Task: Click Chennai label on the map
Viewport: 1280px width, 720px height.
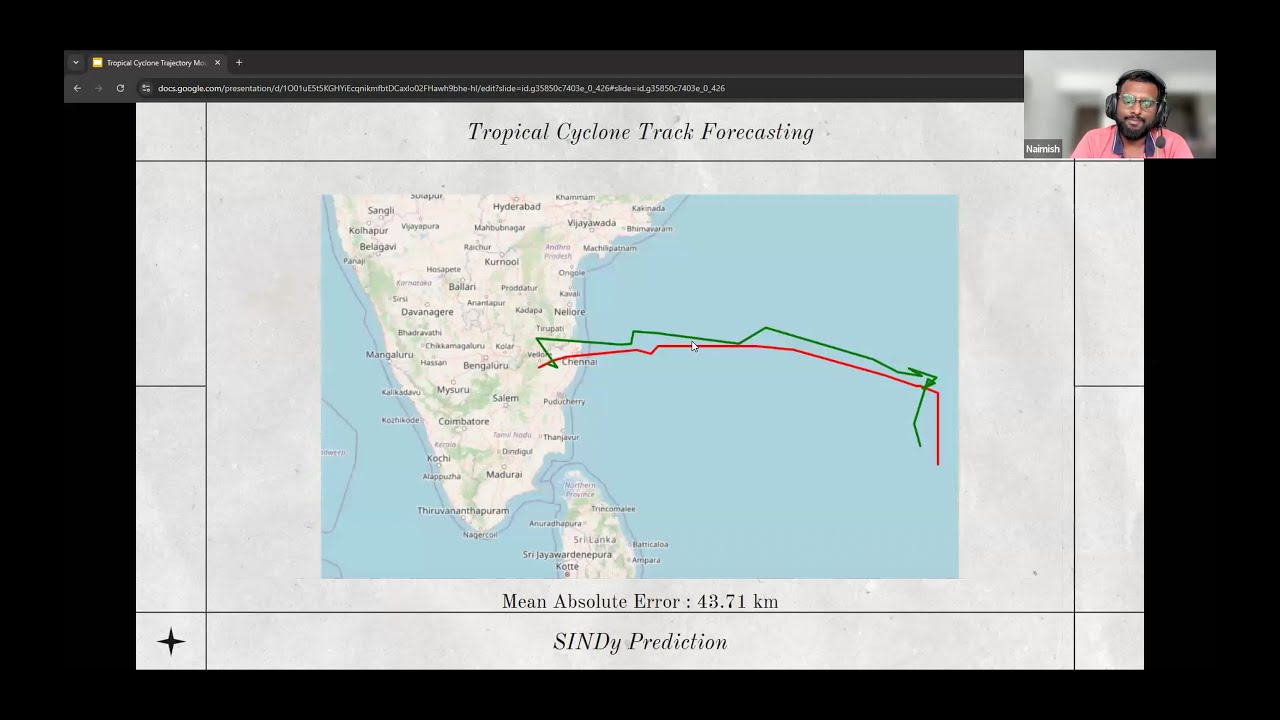Action: (579, 362)
